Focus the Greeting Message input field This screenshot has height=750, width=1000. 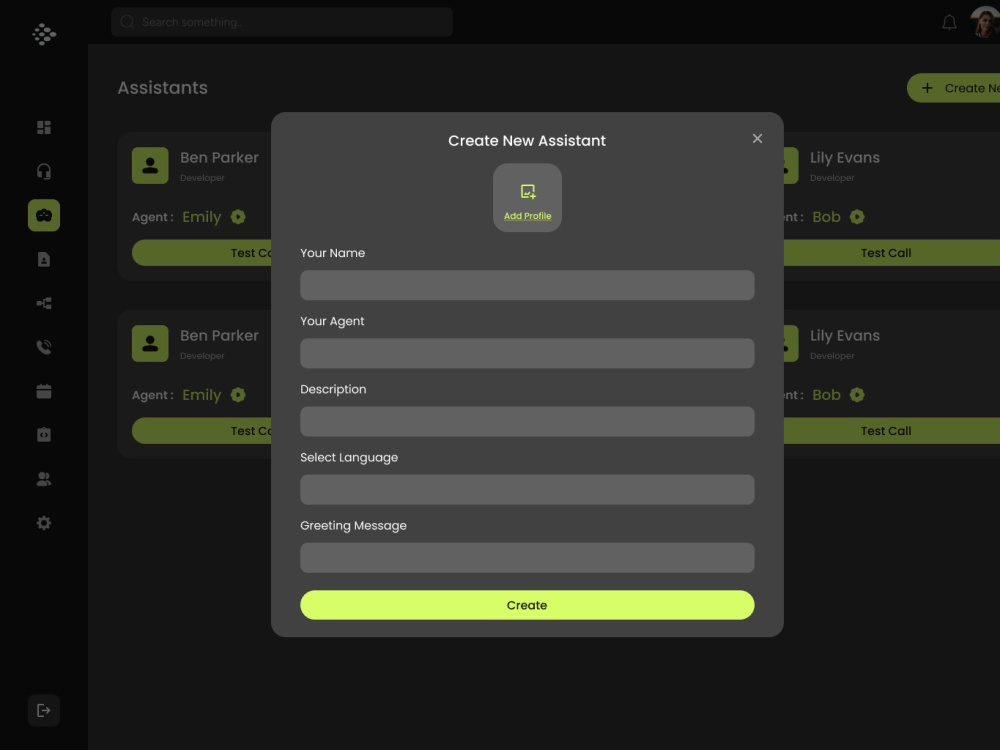(x=527, y=558)
